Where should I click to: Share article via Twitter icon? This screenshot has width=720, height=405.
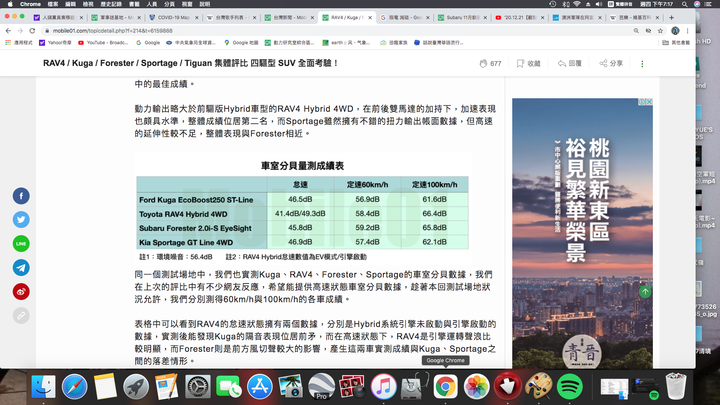point(21,219)
